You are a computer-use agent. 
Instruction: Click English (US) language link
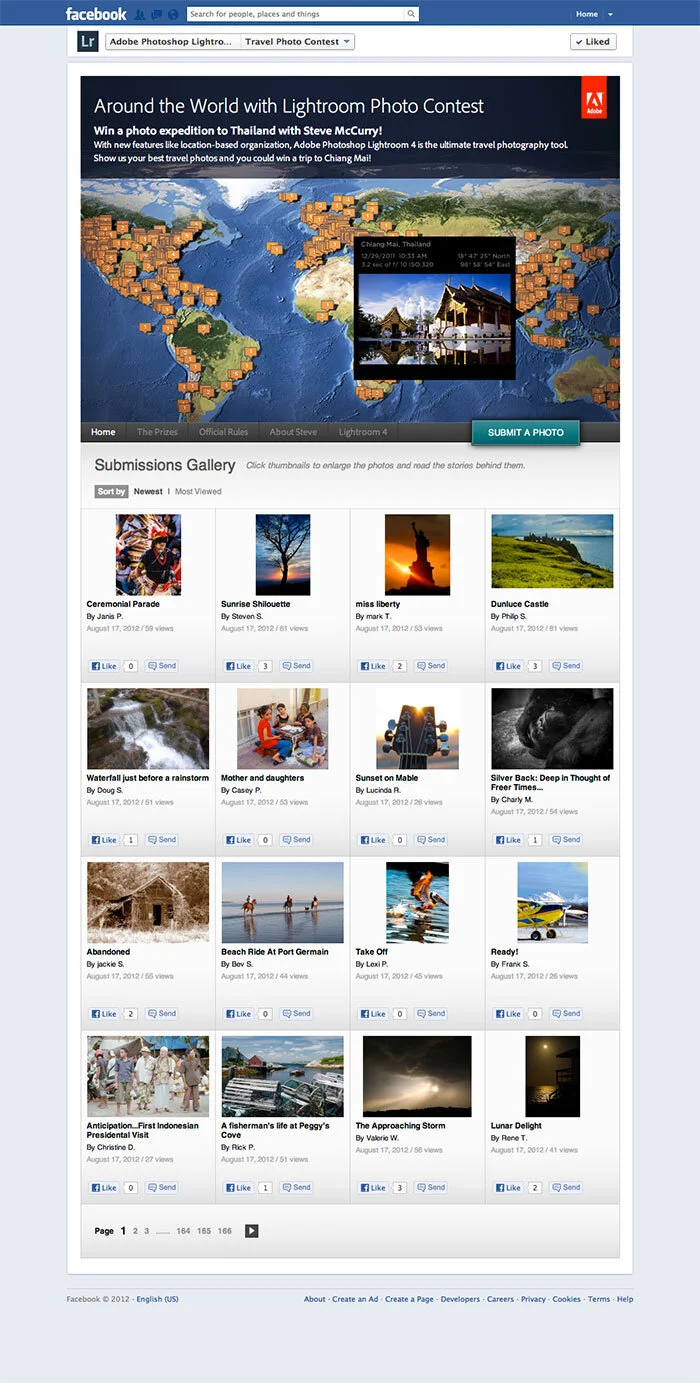pyautogui.click(x=158, y=1299)
